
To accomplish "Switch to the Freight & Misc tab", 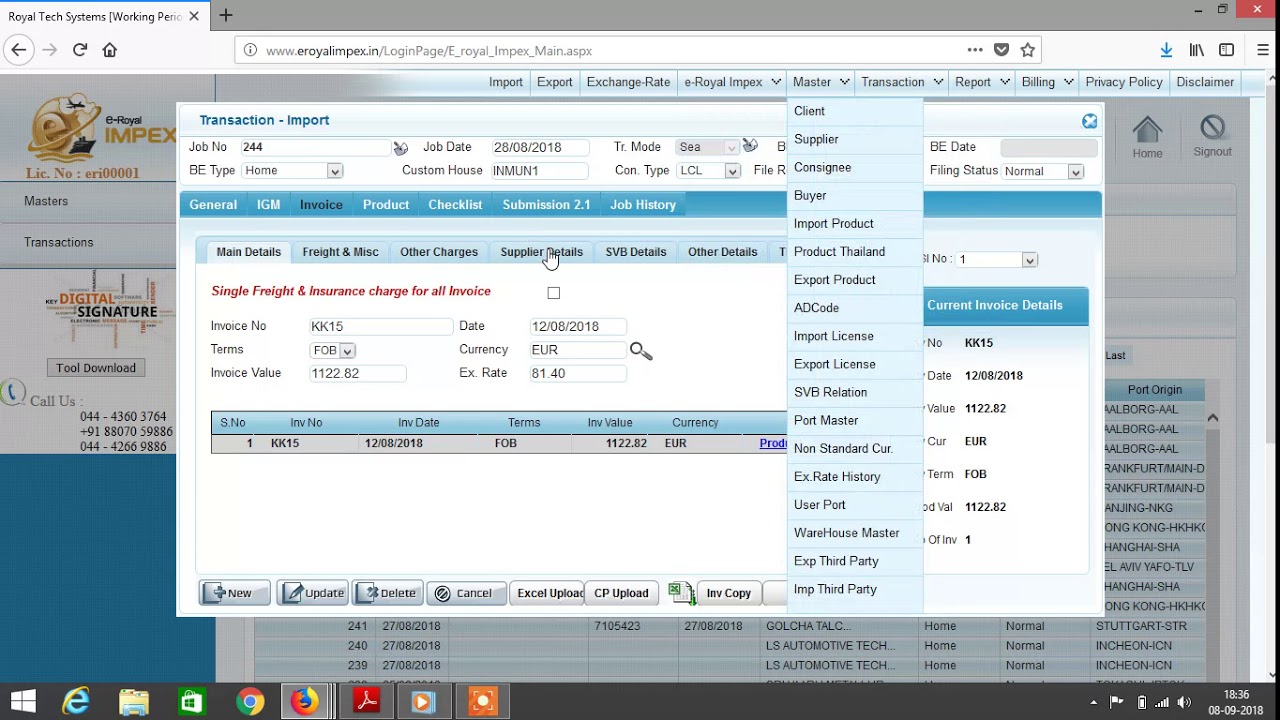I will click(x=340, y=252).
